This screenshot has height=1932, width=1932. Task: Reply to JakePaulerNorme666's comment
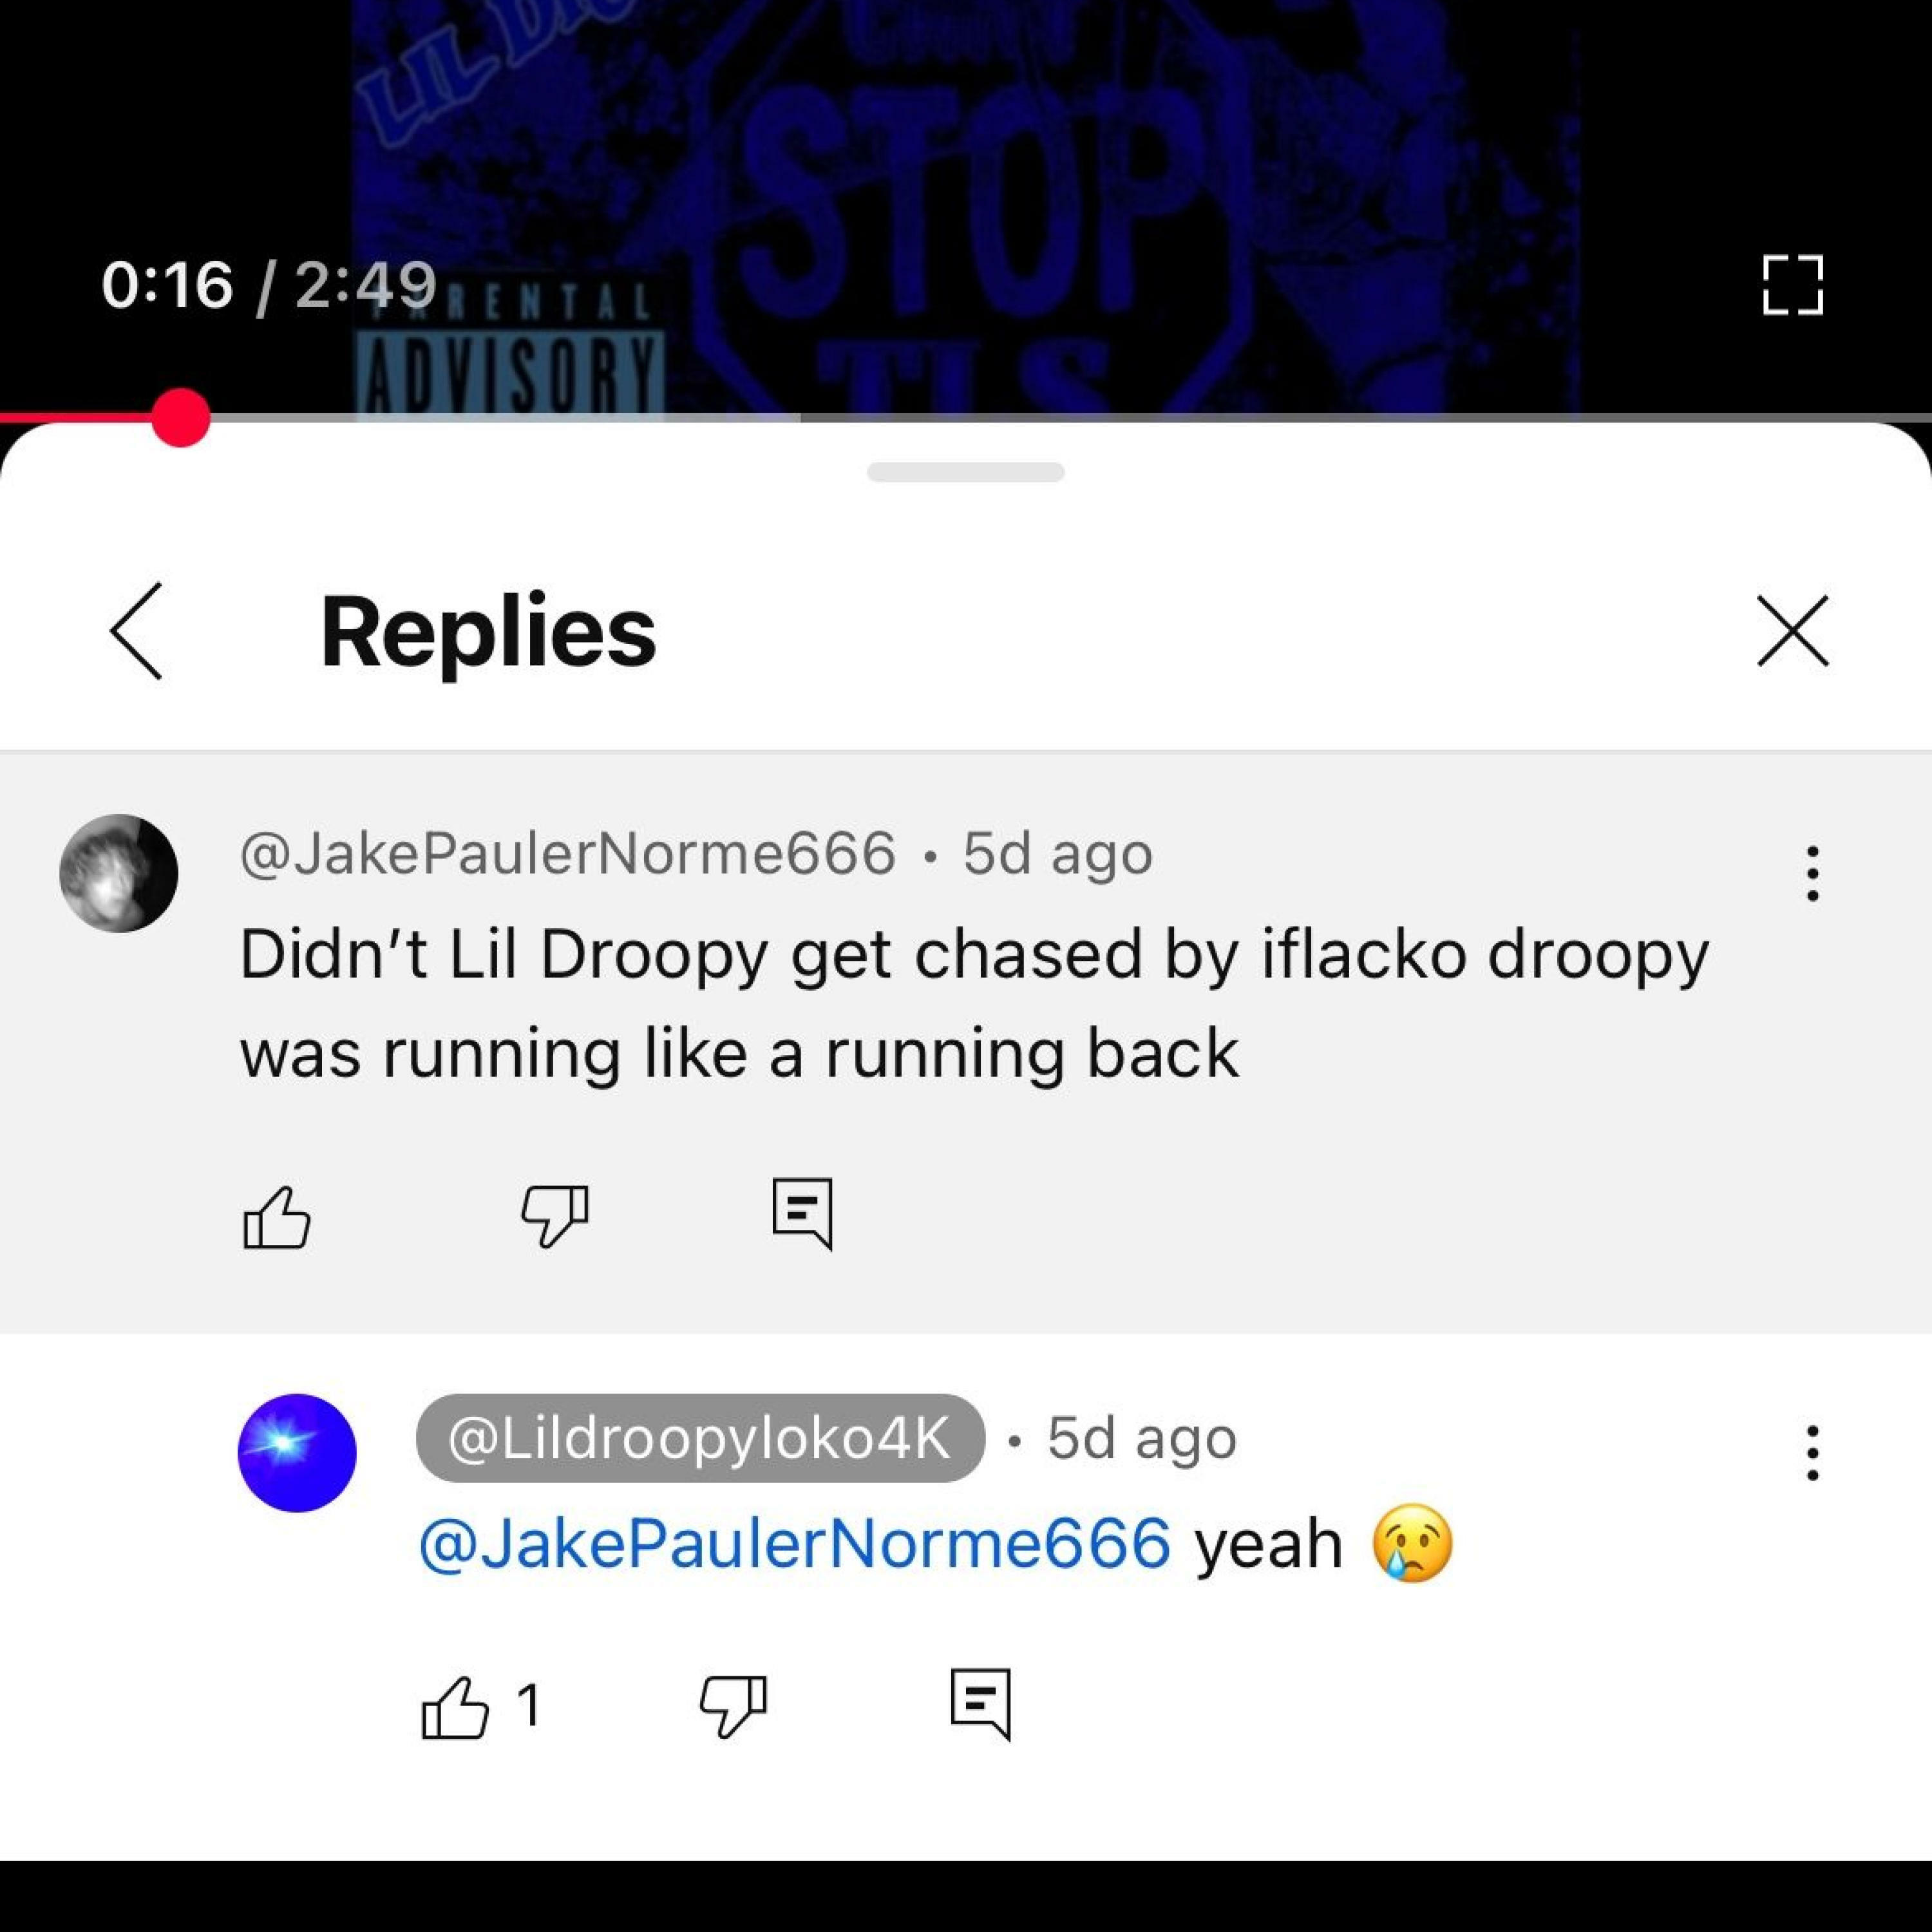(802, 1214)
